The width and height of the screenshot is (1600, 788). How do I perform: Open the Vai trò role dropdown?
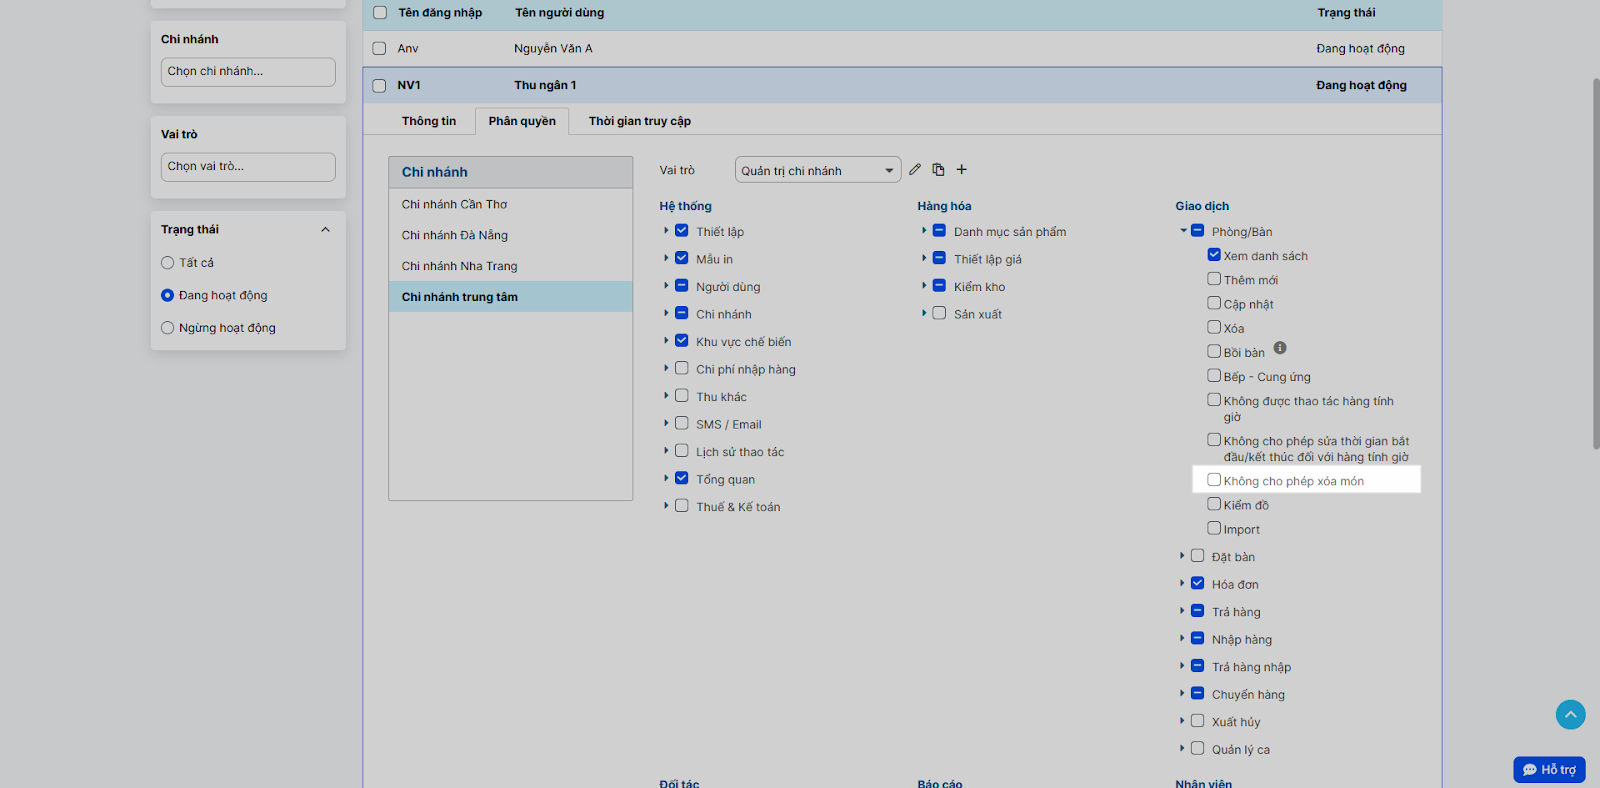coord(817,171)
